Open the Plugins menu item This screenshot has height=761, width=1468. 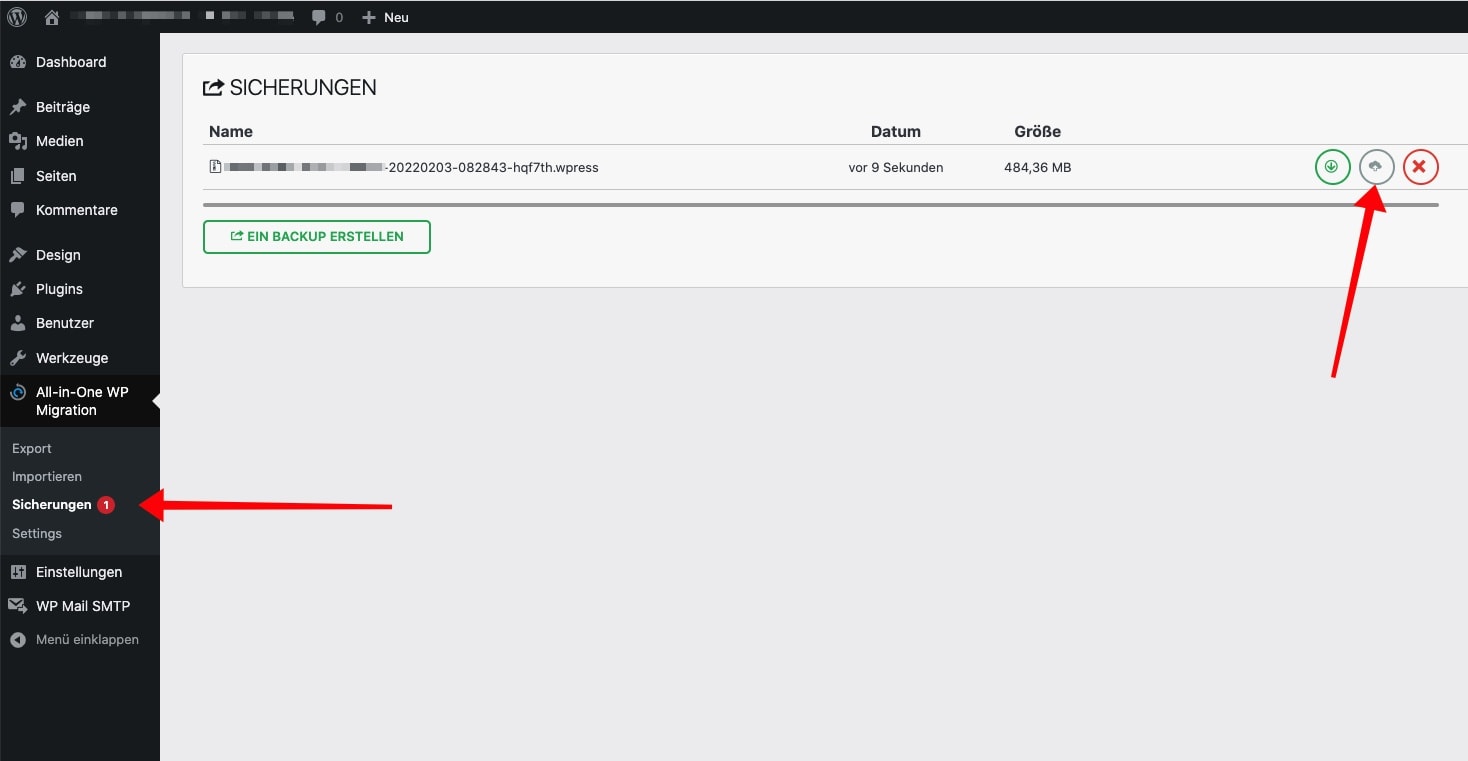59,289
